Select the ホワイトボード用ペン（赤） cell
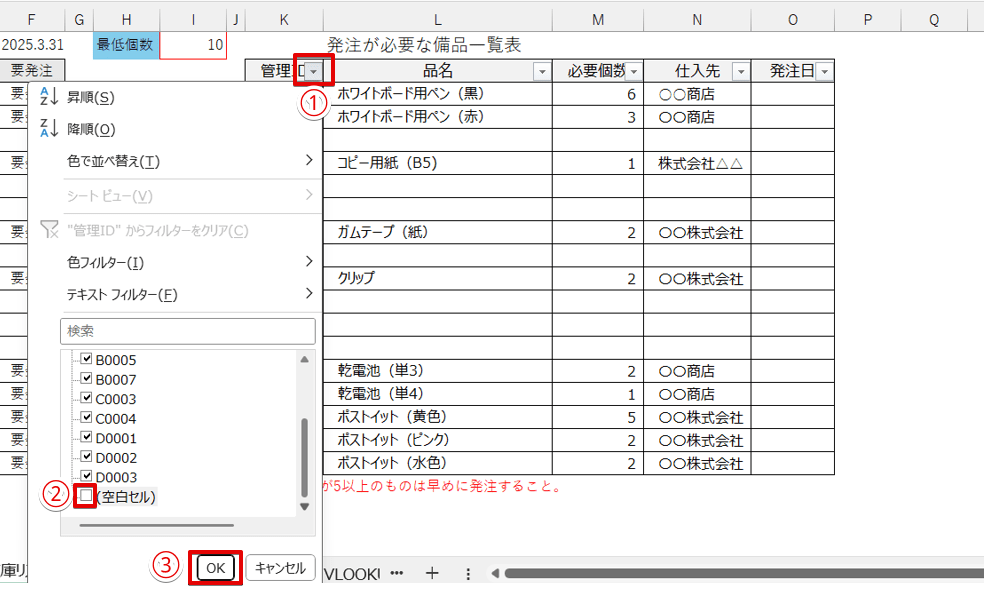The image size is (988, 592). (438, 117)
